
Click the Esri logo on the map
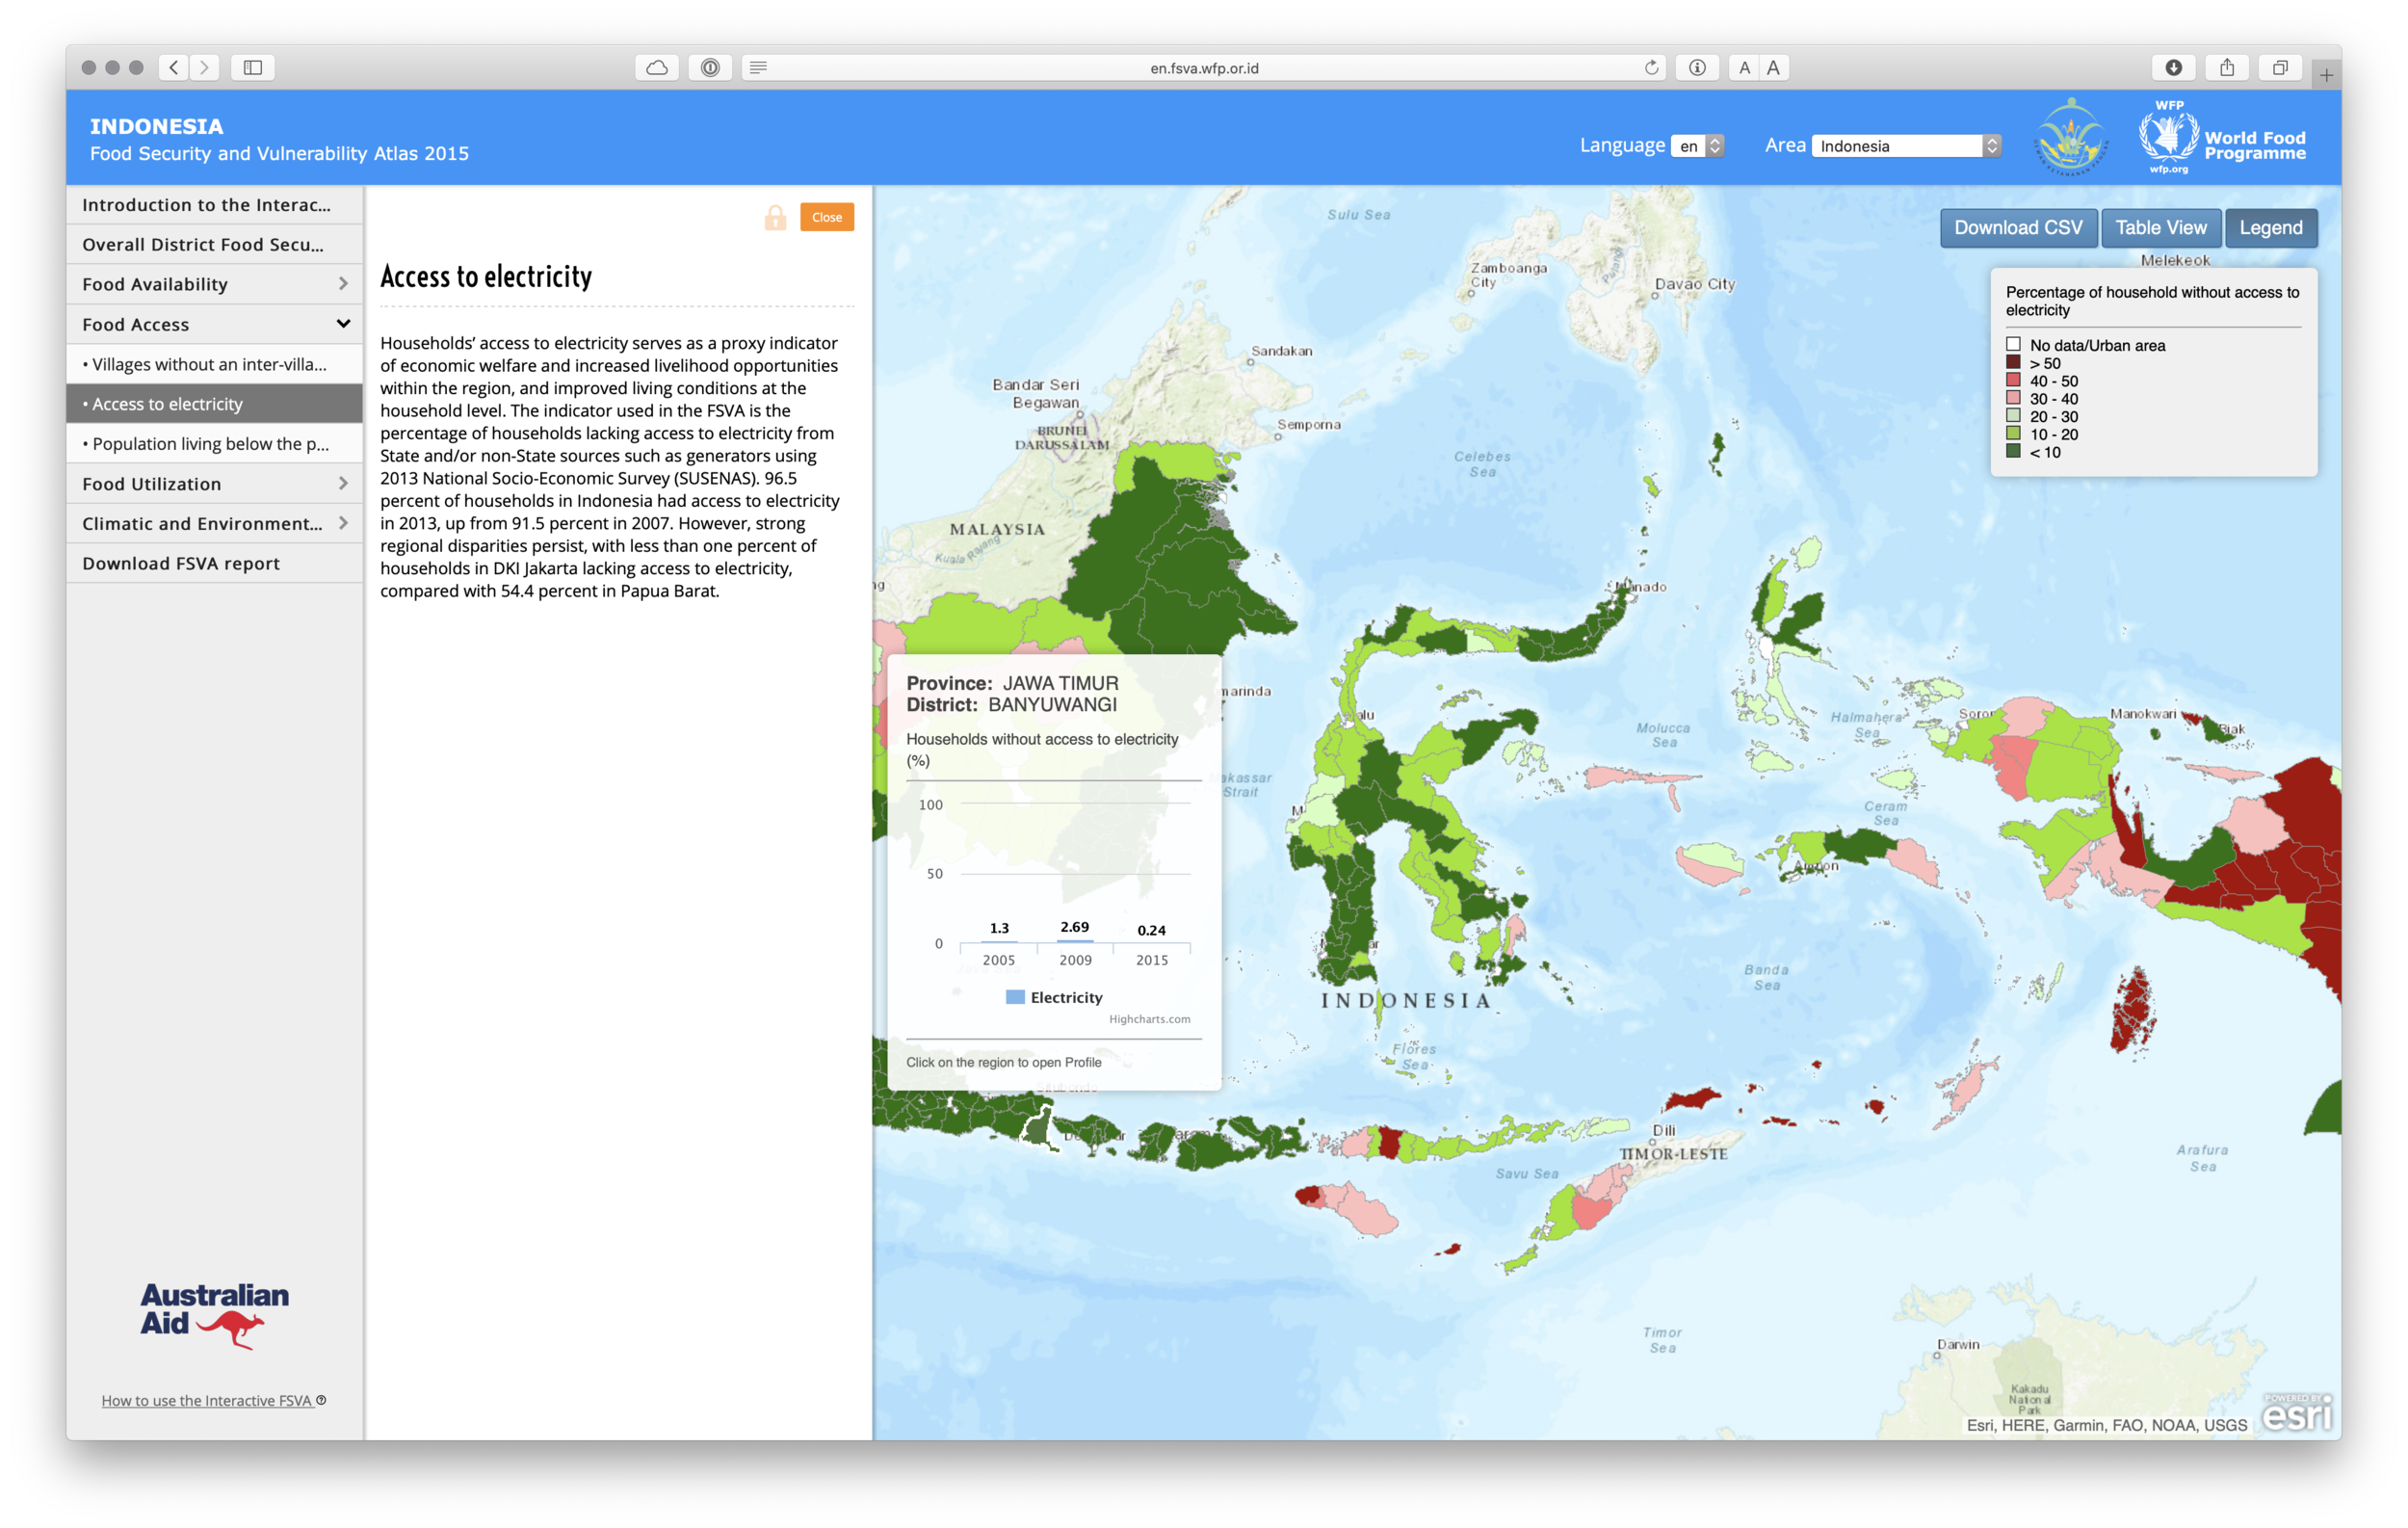(x=2297, y=1412)
